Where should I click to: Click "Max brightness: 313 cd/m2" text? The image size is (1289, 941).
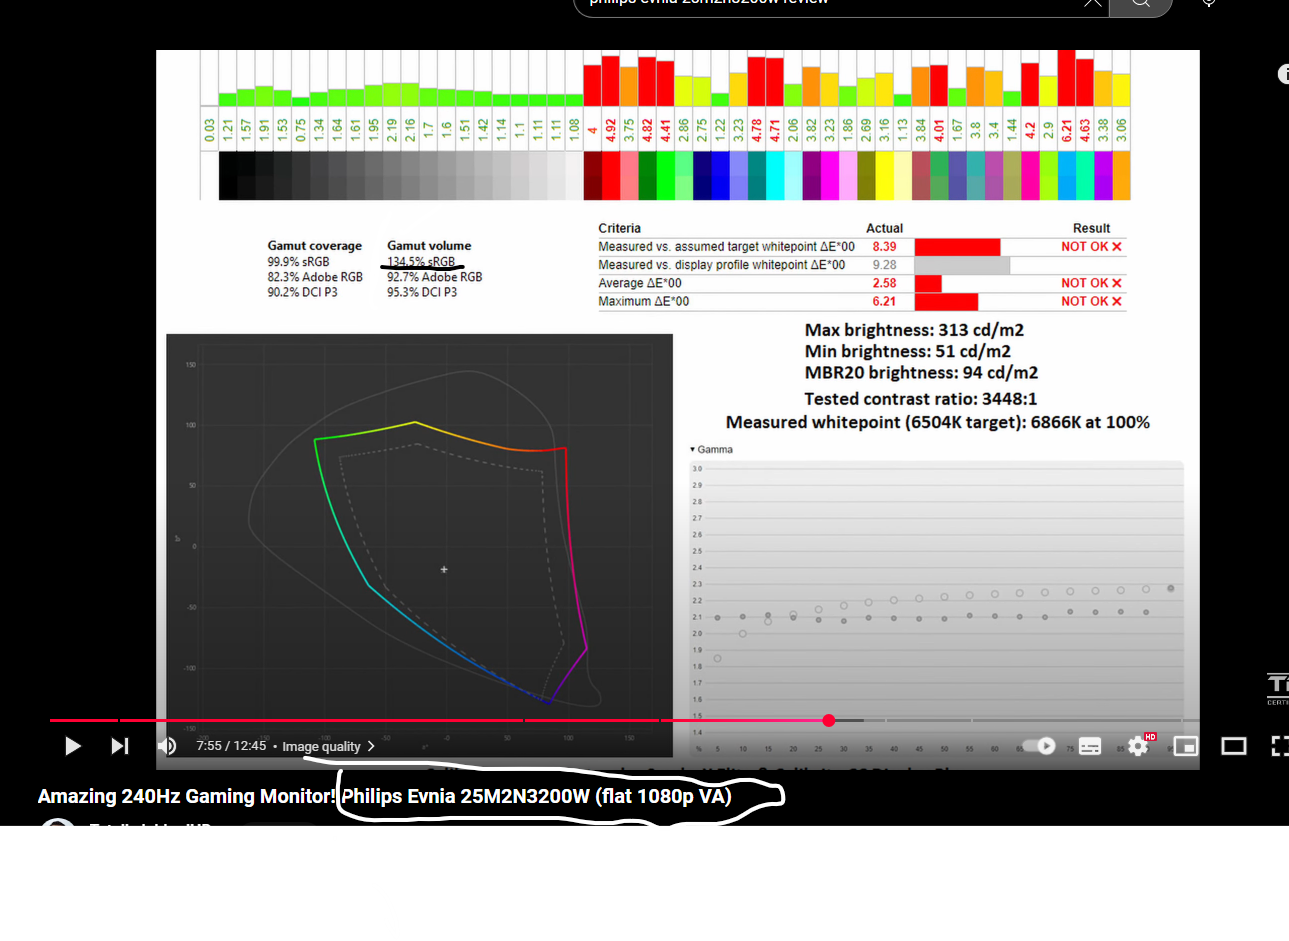tap(914, 330)
